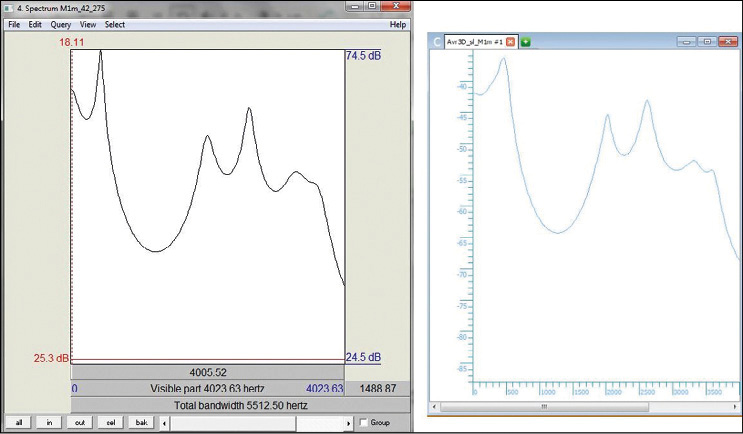Click the 'Total bandwidth 5512.50 hertz' bar
This screenshot has width=743, height=434.
pos(240,405)
